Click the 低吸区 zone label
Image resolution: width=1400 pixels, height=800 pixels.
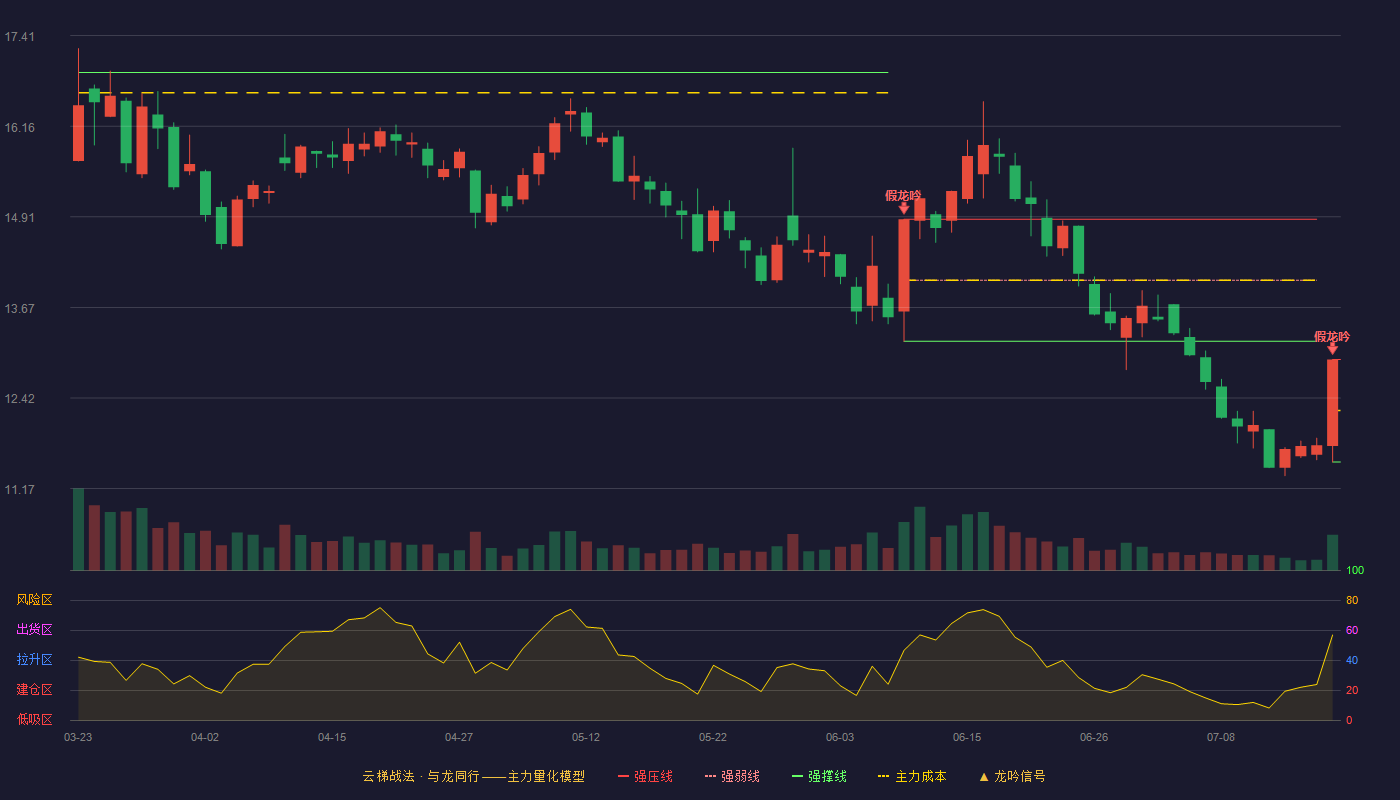[x=34, y=720]
